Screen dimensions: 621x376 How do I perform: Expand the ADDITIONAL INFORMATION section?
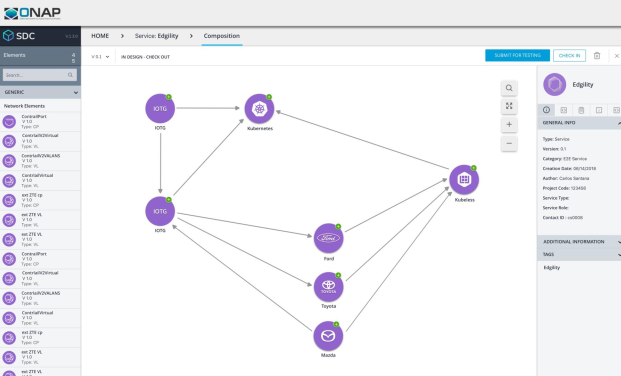click(579, 241)
